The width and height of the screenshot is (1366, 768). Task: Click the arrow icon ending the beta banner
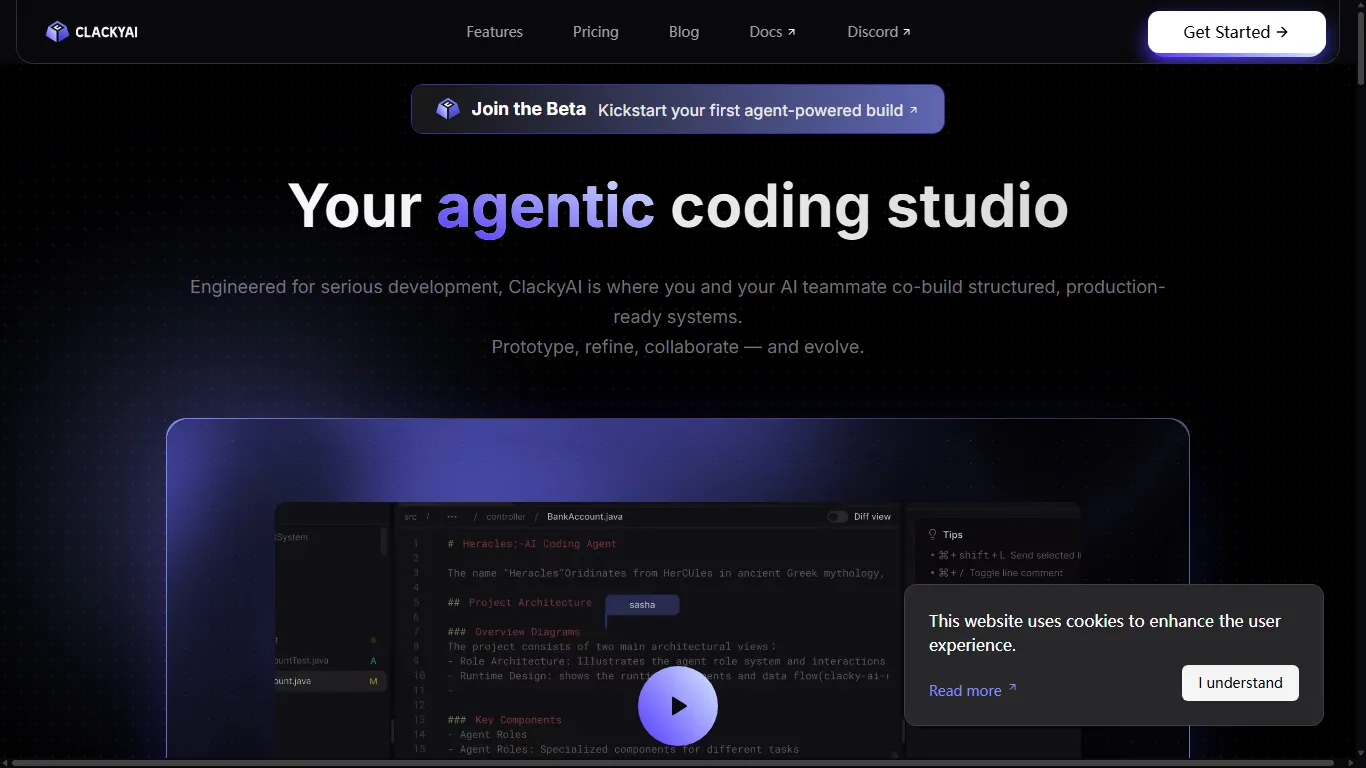(913, 110)
